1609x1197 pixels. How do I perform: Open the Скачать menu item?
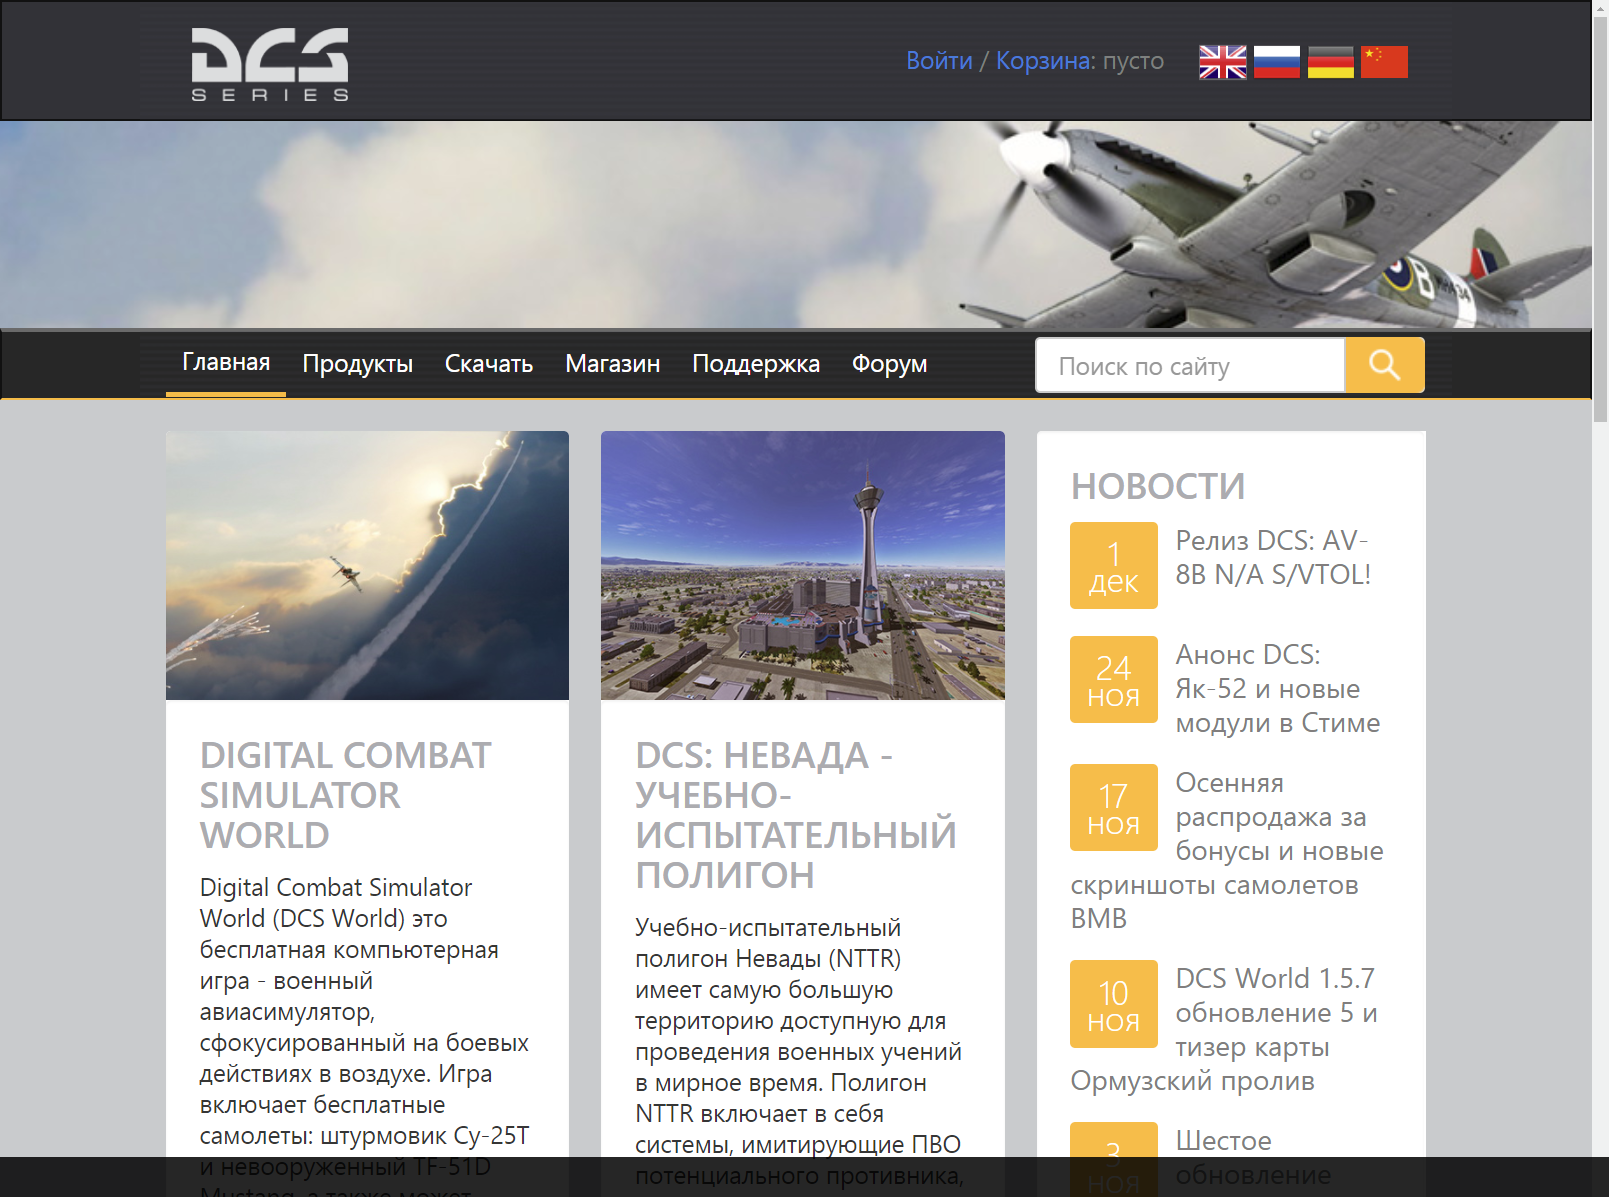489,364
